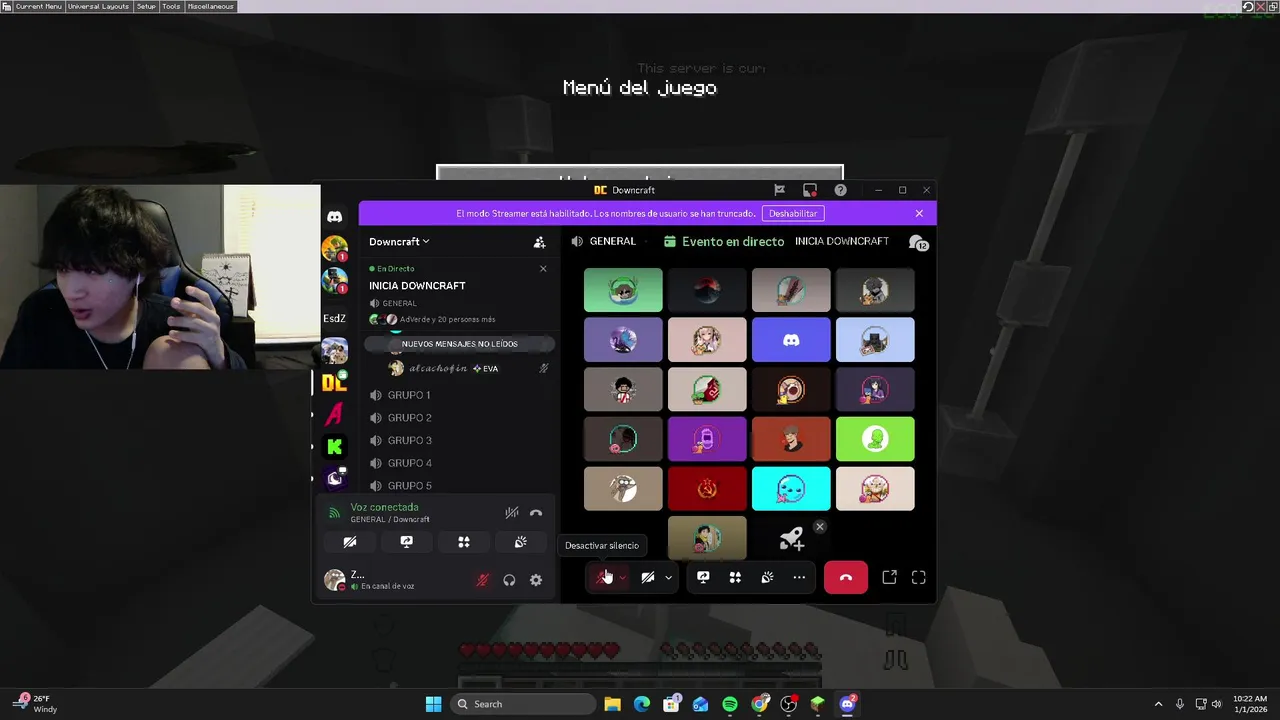The width and height of the screenshot is (1280, 720).
Task: Start an activity from call controls bar
Action: point(735,577)
